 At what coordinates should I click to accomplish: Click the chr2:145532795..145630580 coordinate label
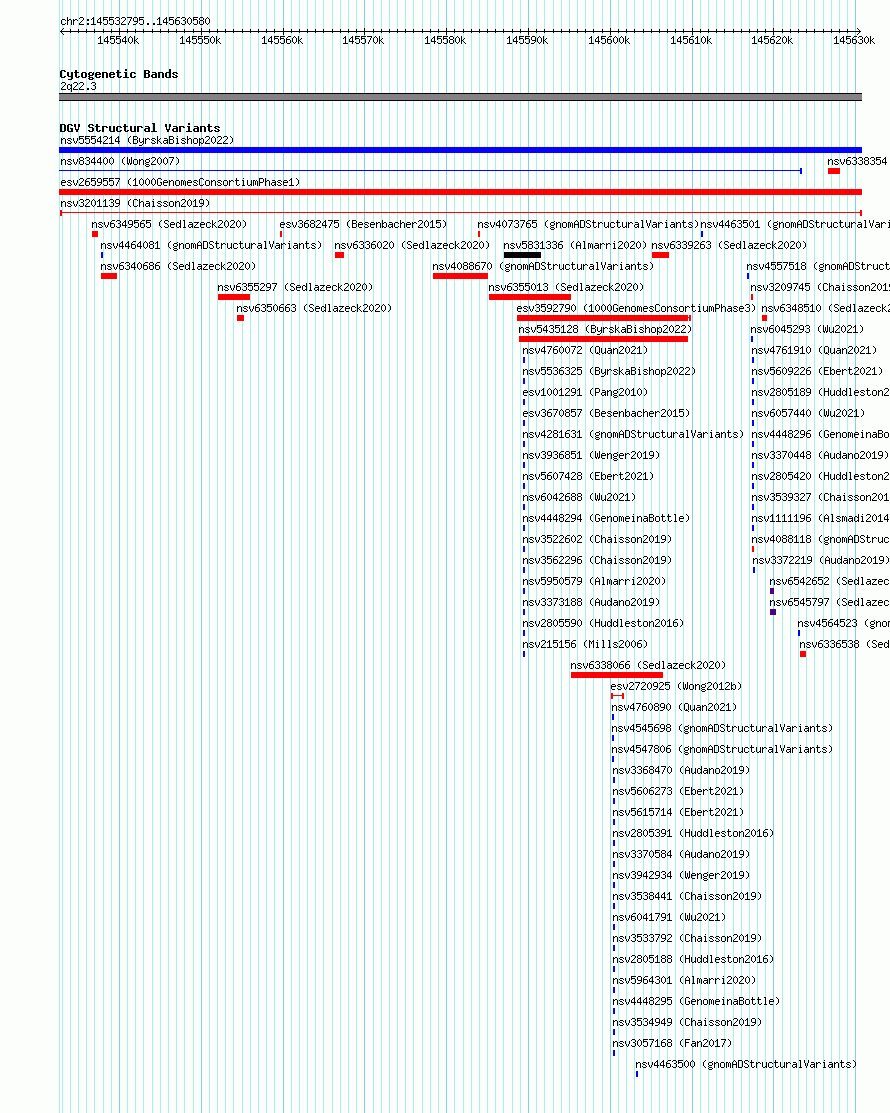pyautogui.click(x=135, y=22)
